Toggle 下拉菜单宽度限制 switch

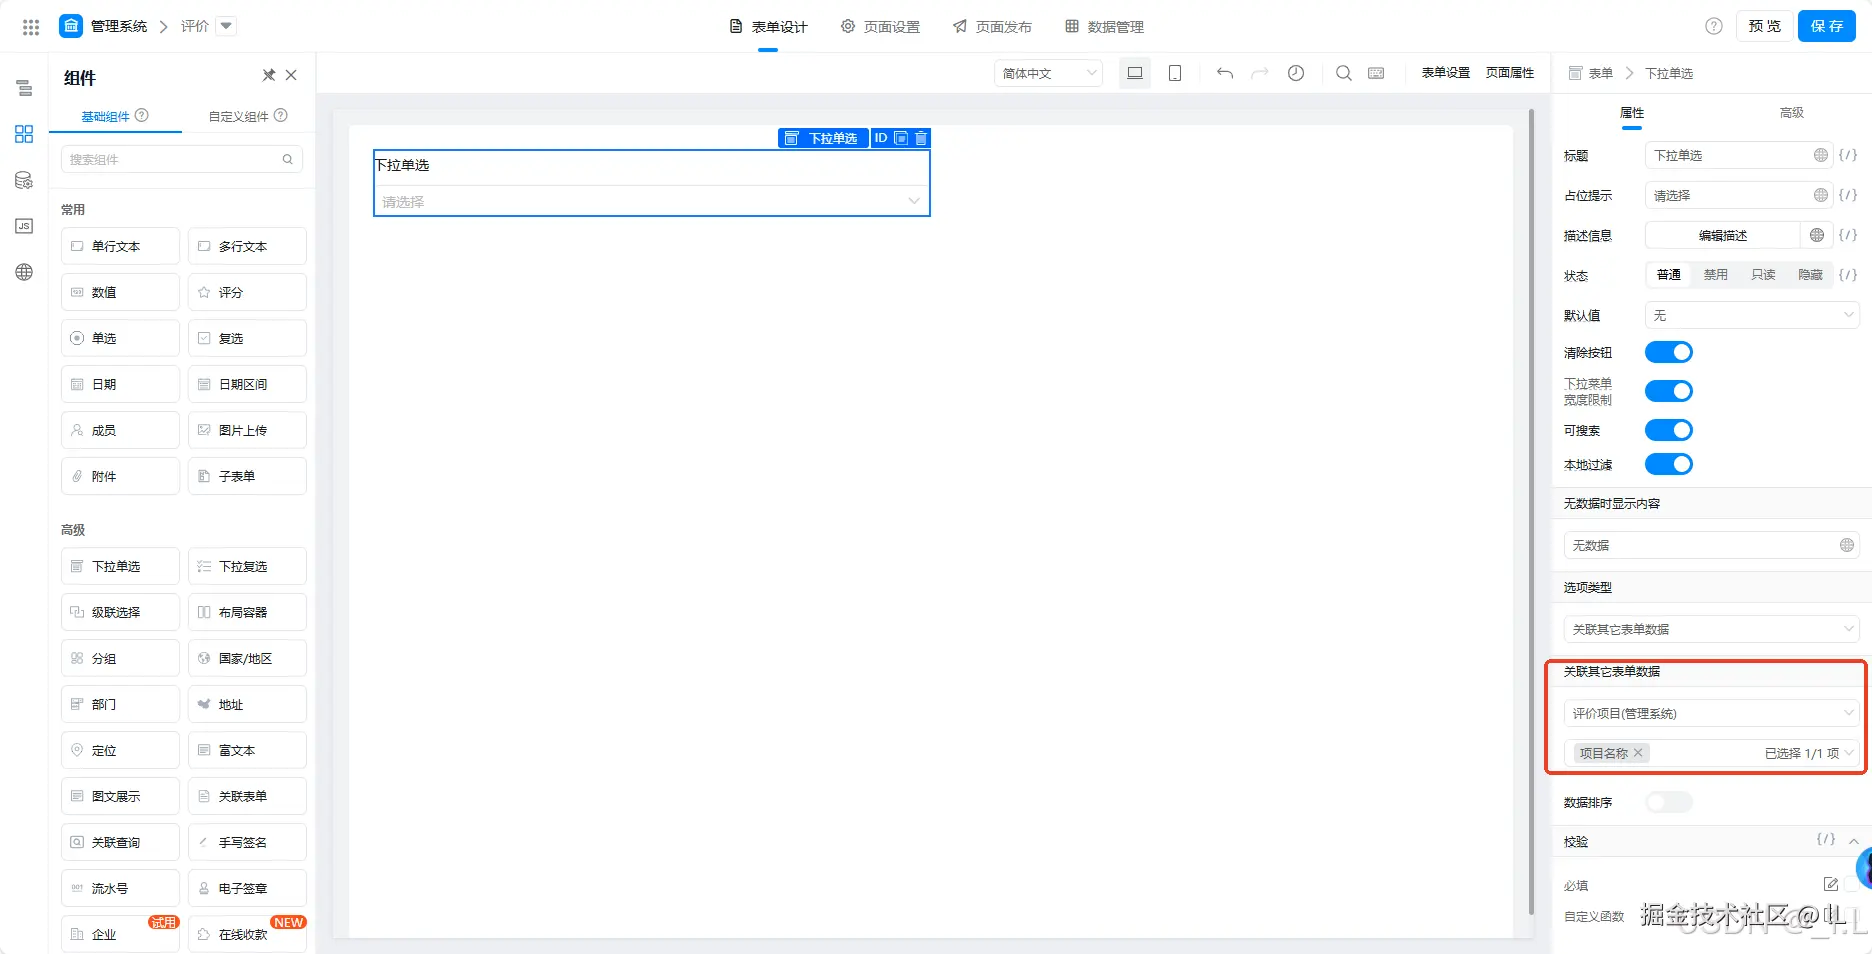pyautogui.click(x=1669, y=391)
